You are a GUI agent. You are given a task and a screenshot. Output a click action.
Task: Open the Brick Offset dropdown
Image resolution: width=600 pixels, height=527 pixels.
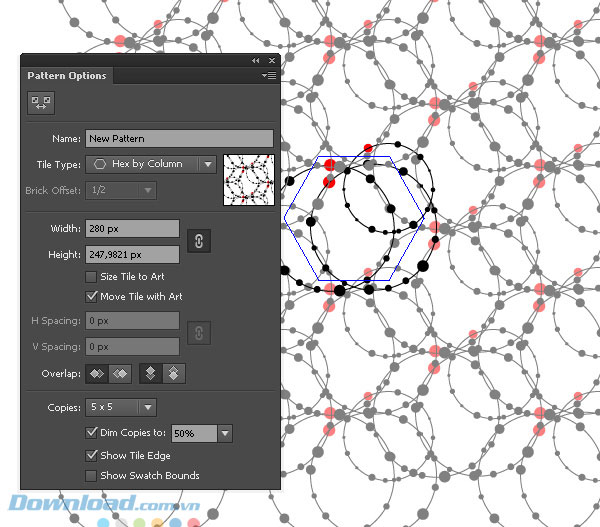pos(121,190)
